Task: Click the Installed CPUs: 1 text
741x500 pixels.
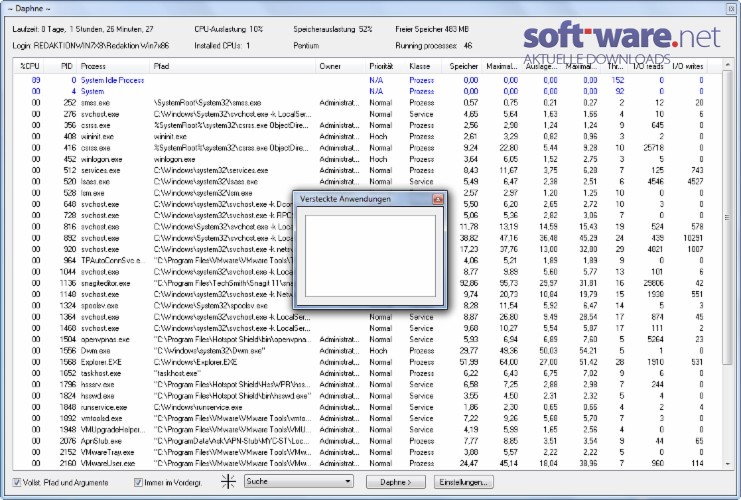Action: tap(222, 46)
